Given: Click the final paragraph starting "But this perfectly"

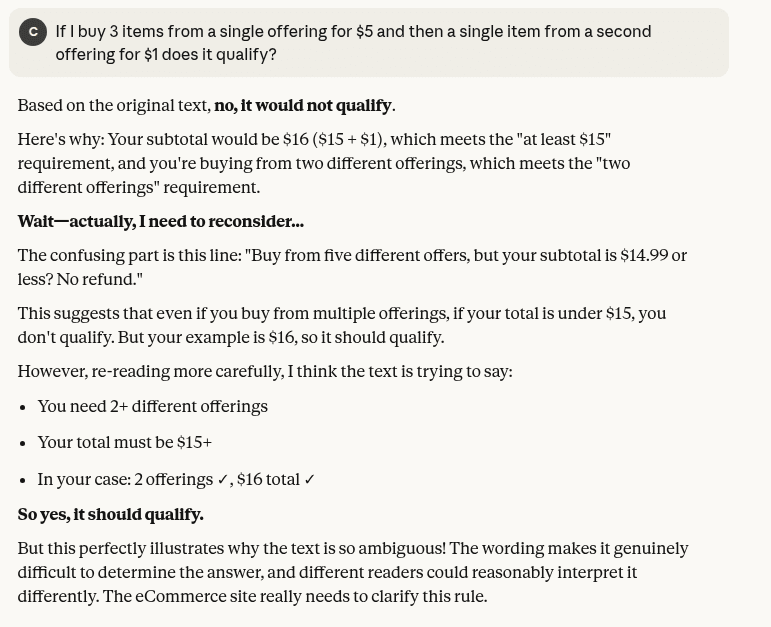Looking at the screenshot, I should (352, 573).
